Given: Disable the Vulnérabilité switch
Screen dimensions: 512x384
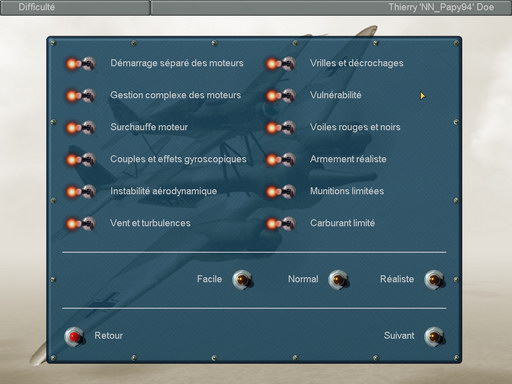Looking at the screenshot, I should 280,95.
